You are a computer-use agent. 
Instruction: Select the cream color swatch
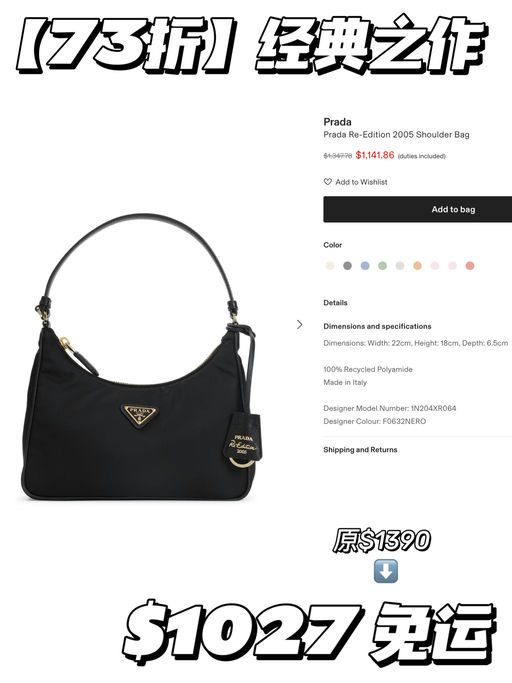point(330,266)
